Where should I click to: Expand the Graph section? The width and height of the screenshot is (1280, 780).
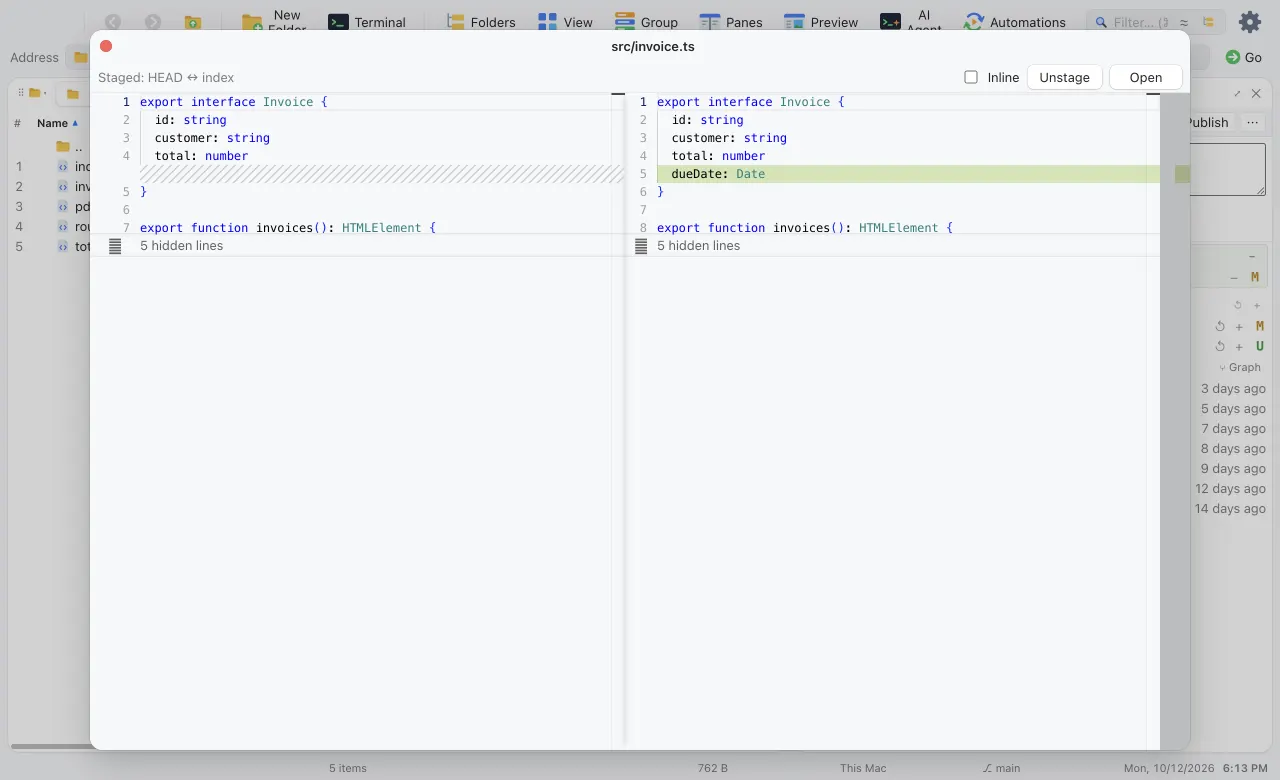coord(1240,367)
